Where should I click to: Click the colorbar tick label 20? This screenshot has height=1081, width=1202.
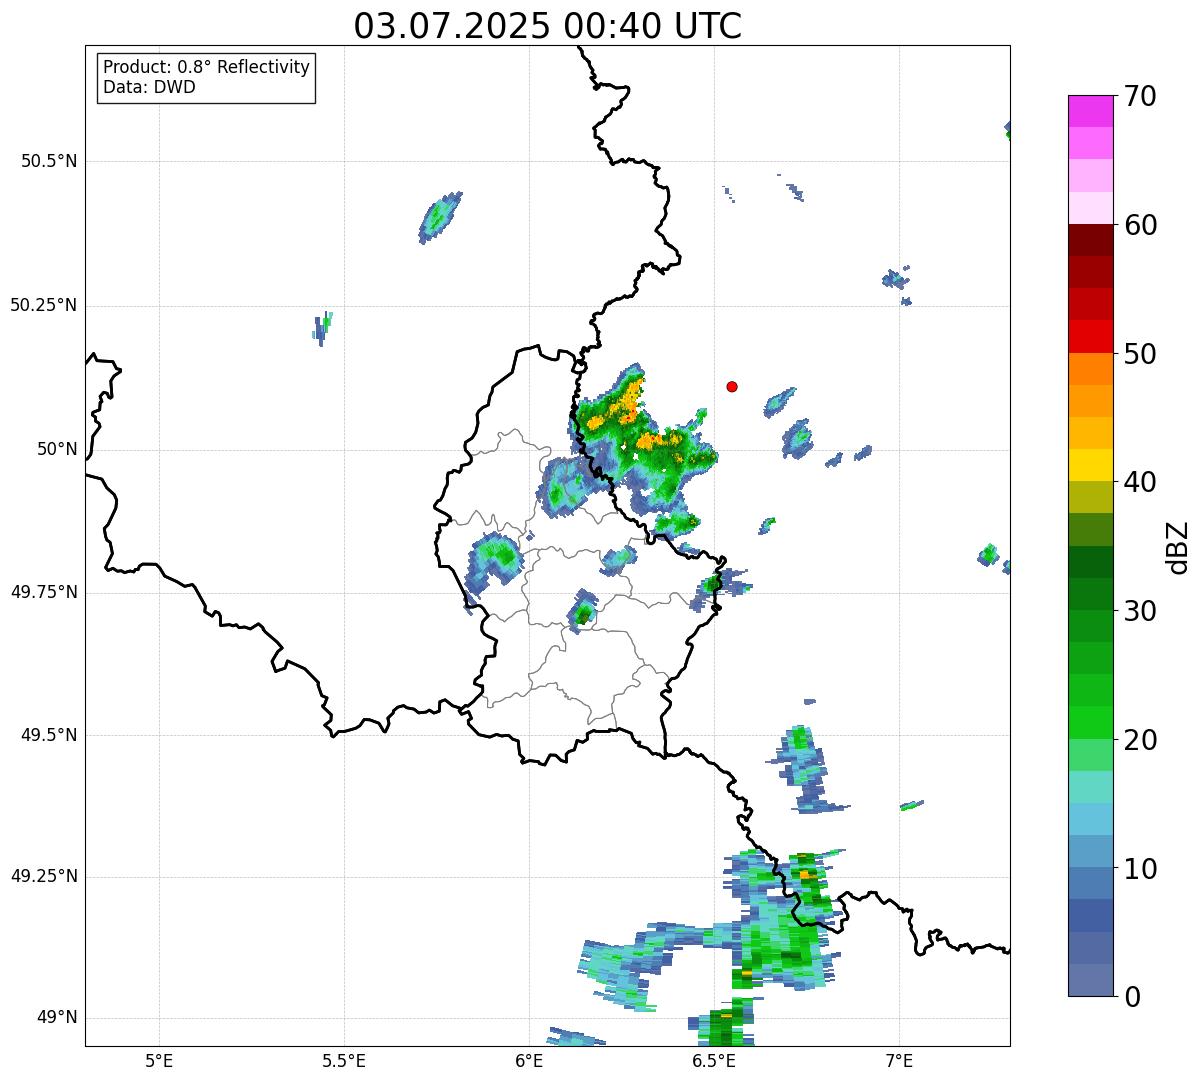coord(1140,740)
